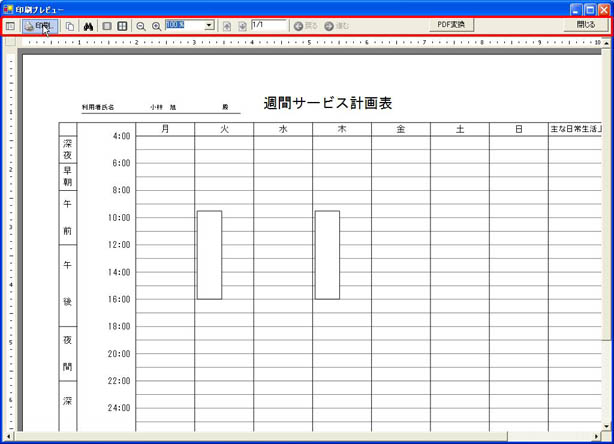The height and width of the screenshot is (444, 614).
Task: Click the zoom out magnifier
Action: pos(141,26)
